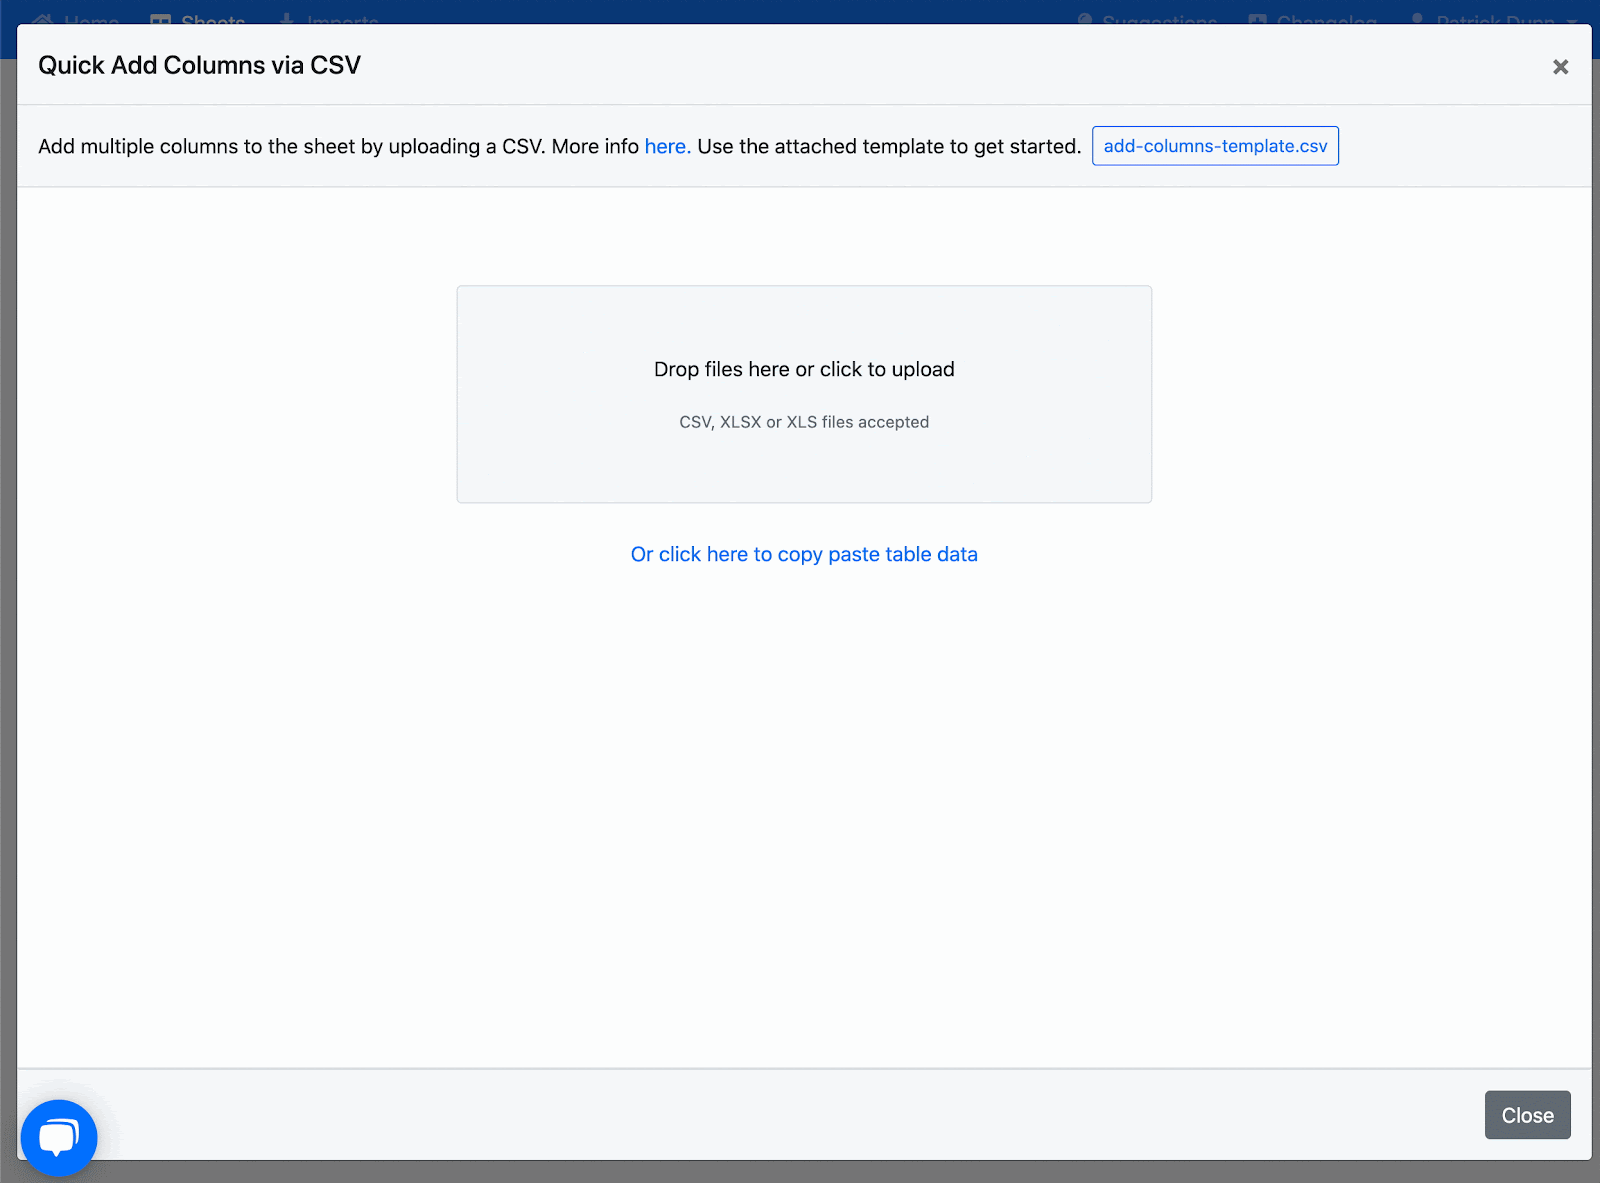This screenshot has height=1183, width=1600.
Task: Switch to the Home page
Action: 90,20
